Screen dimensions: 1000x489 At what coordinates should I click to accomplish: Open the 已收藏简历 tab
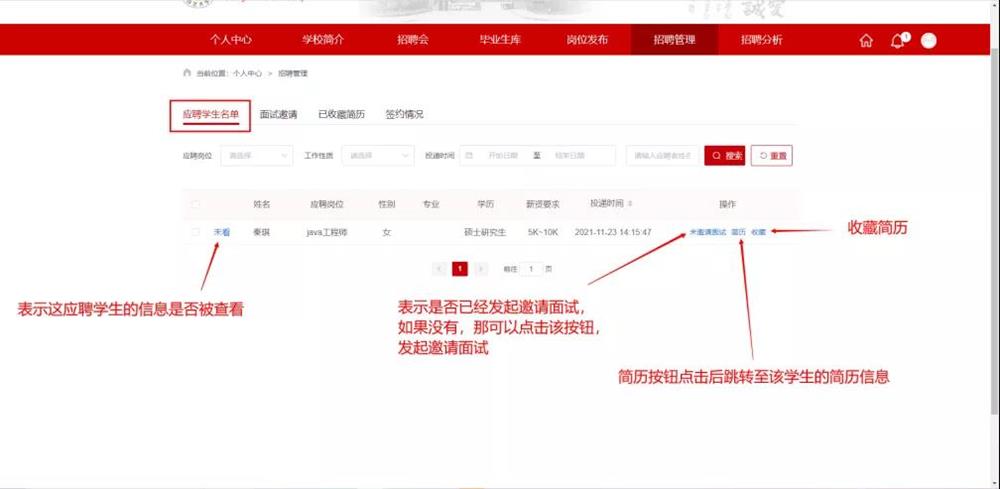[x=341, y=114]
